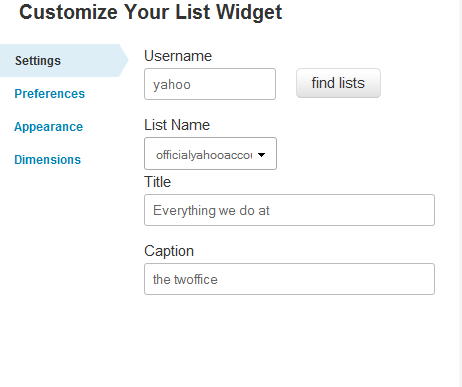Click the Caption field with the twoffice

pyautogui.click(x=289, y=279)
